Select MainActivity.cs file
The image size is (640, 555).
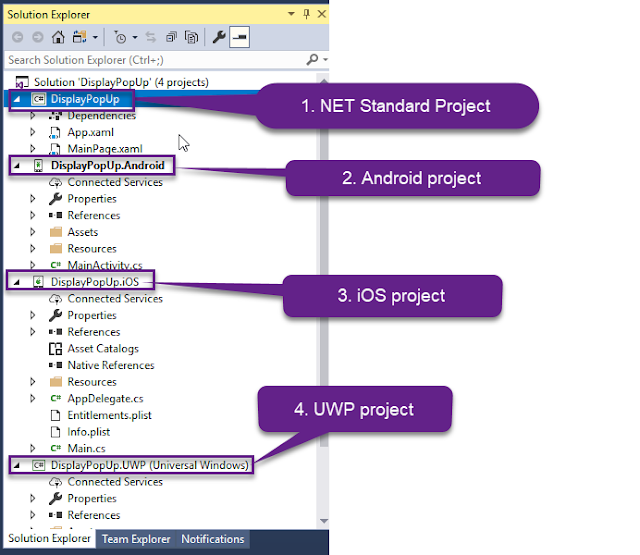tap(105, 265)
